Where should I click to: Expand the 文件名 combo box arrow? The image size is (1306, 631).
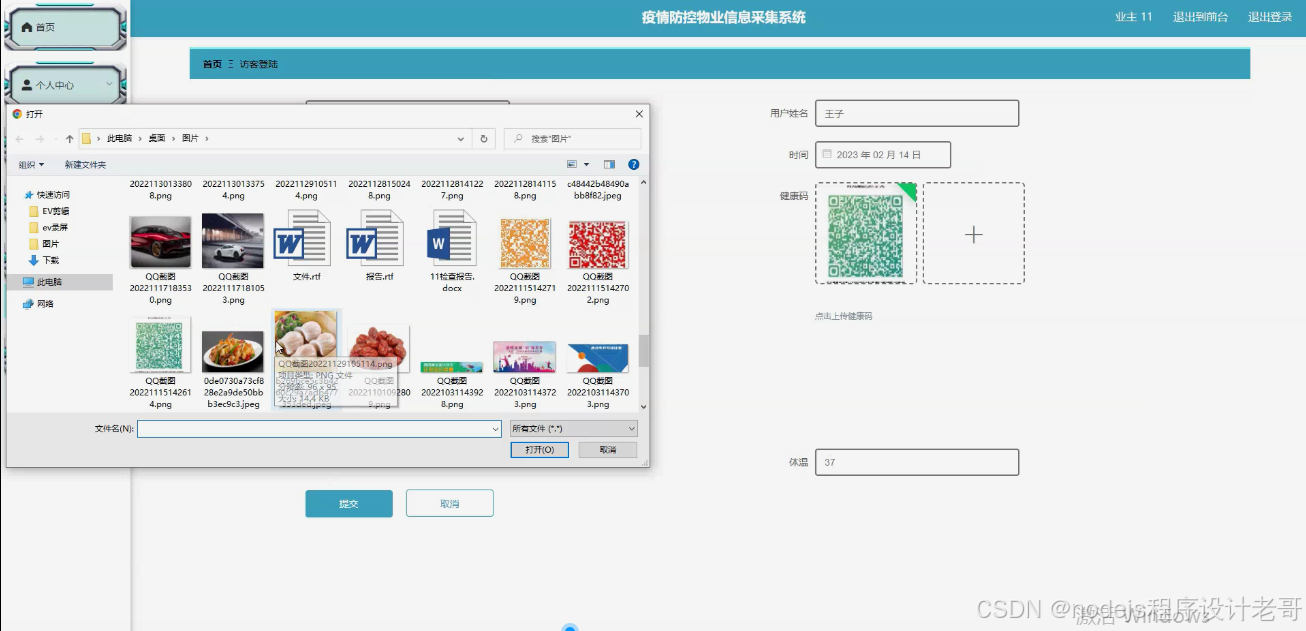click(x=495, y=428)
